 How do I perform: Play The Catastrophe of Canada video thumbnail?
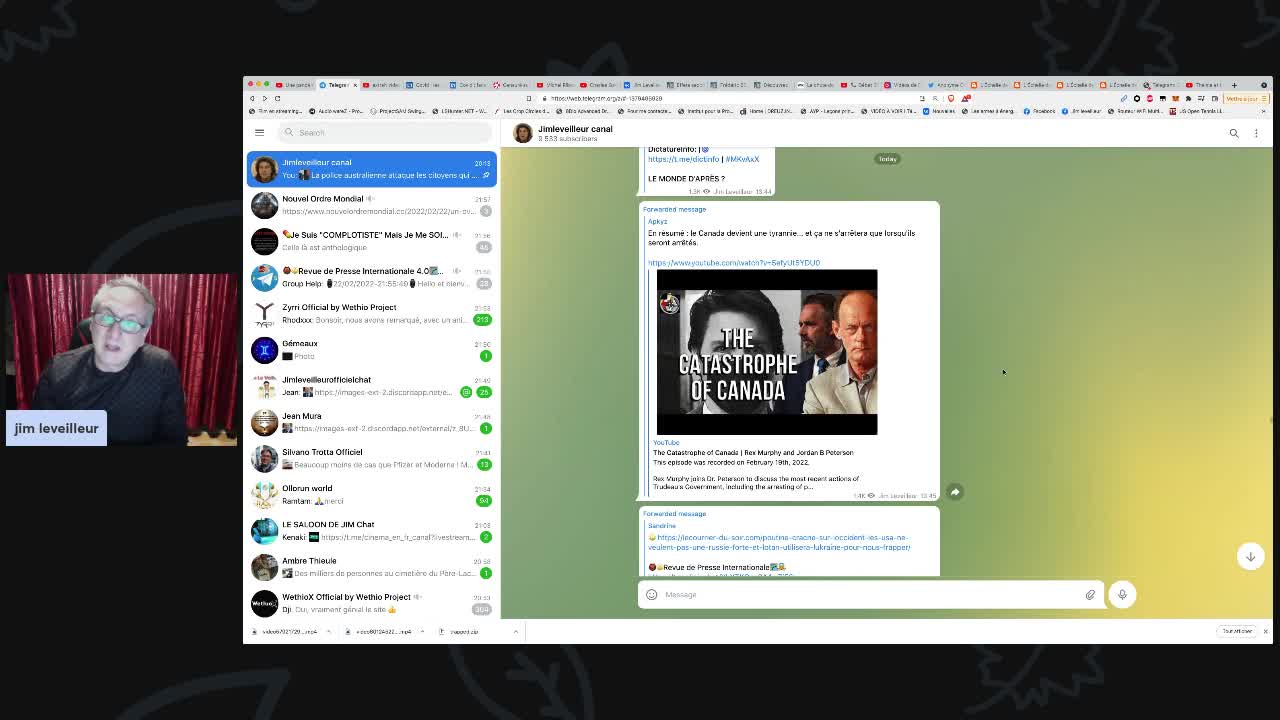click(x=767, y=352)
